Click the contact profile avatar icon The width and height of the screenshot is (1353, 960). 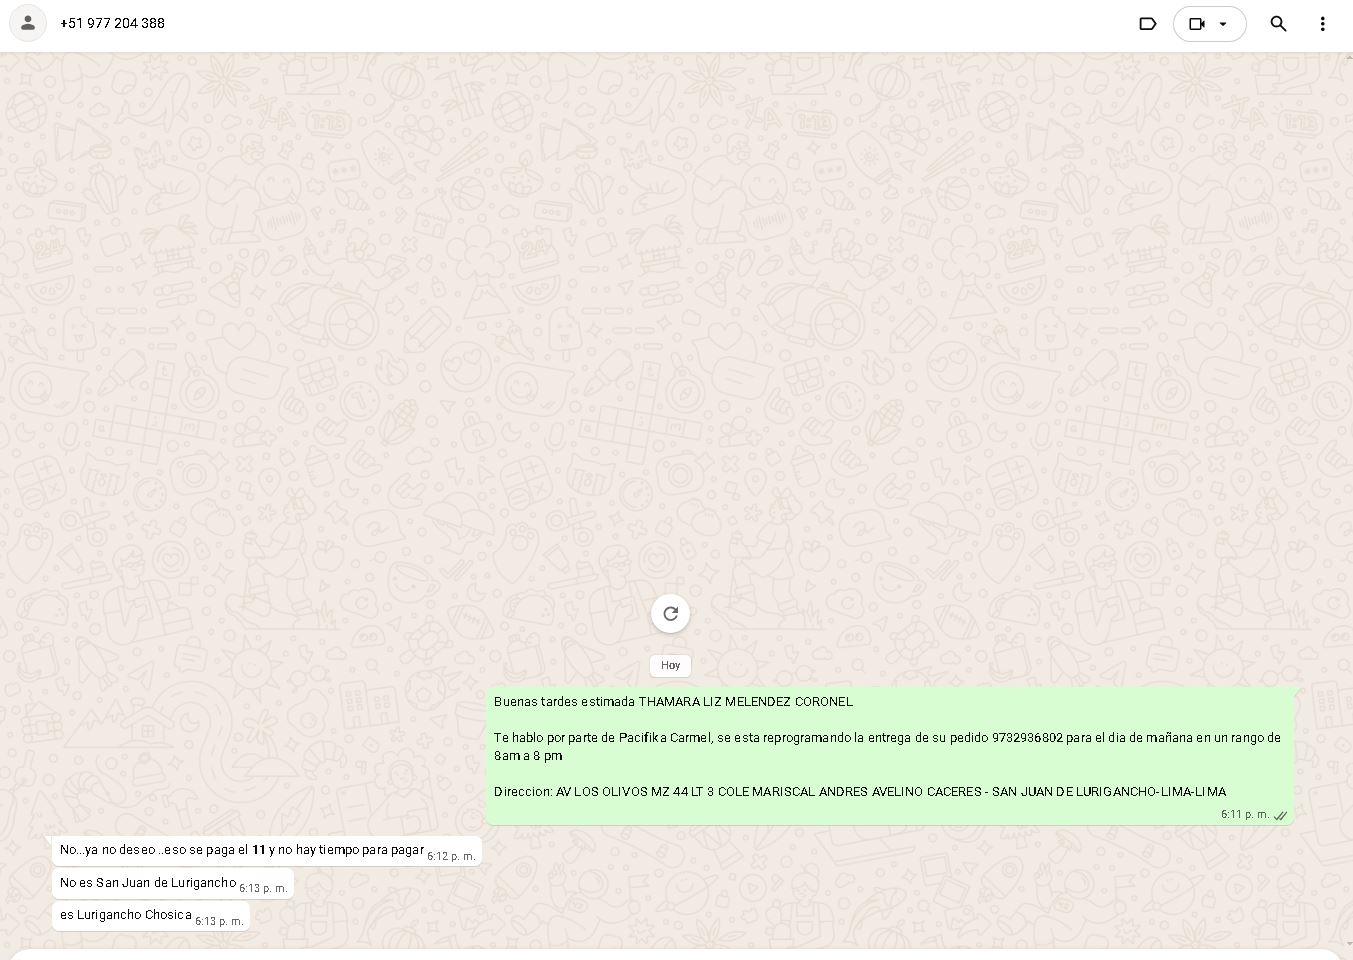28,23
